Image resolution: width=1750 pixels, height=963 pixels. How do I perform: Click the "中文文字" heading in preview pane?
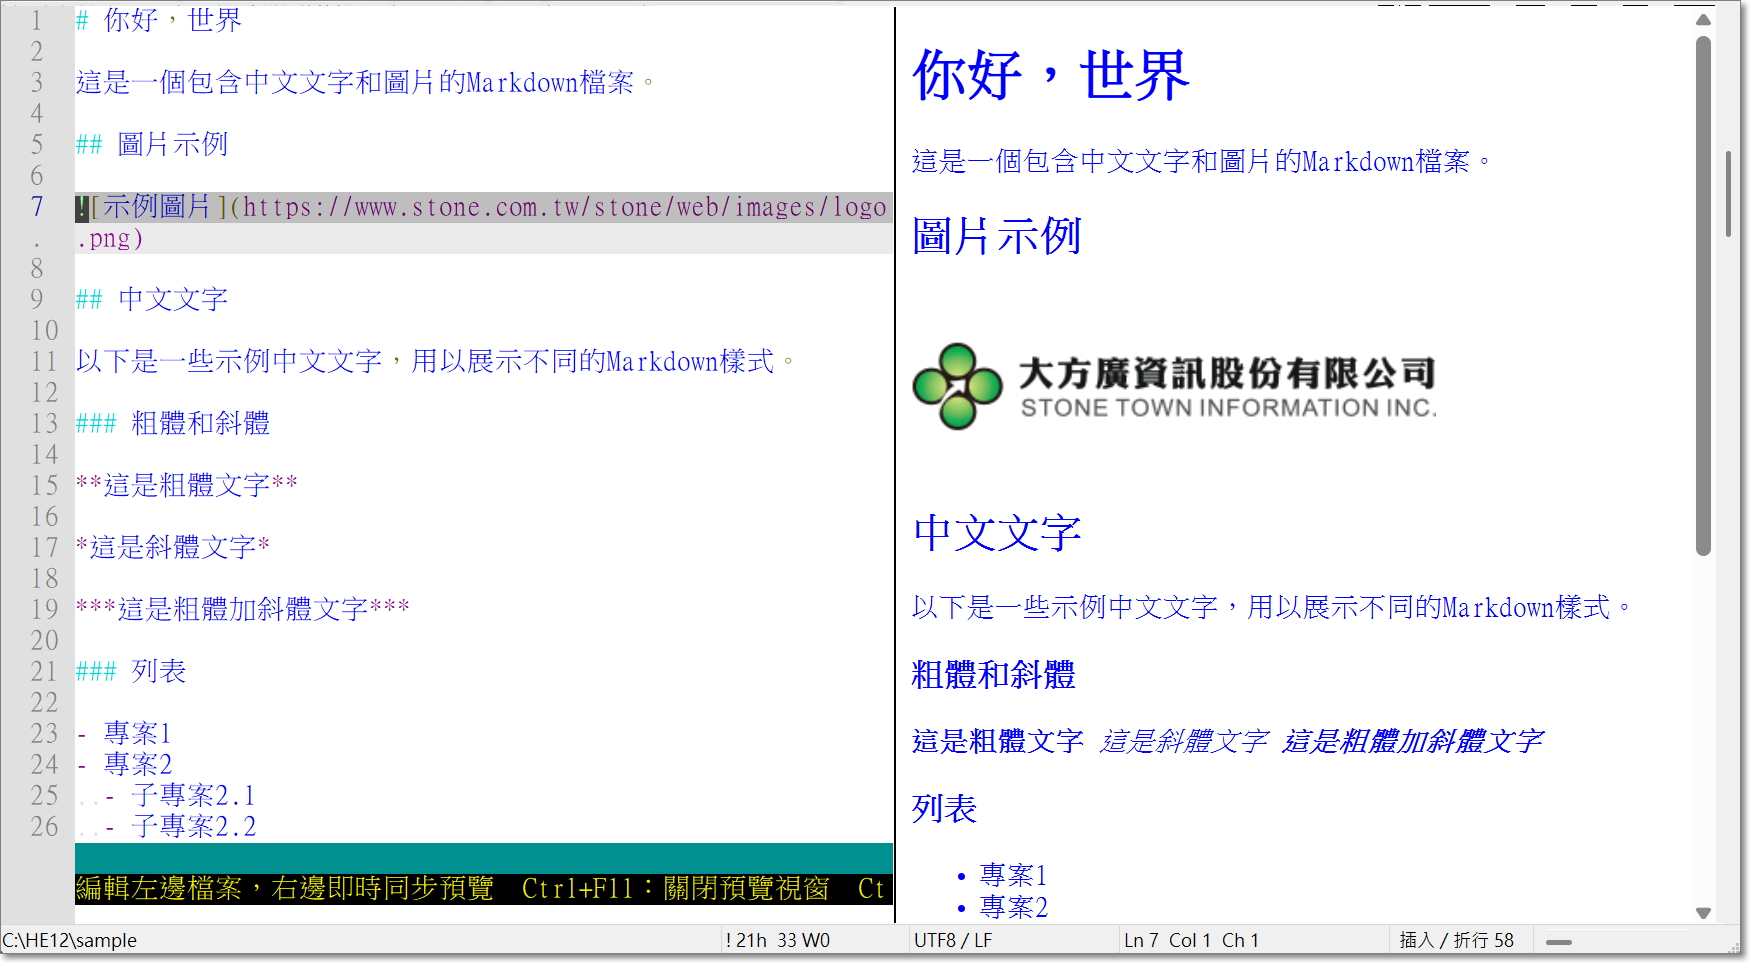(997, 533)
